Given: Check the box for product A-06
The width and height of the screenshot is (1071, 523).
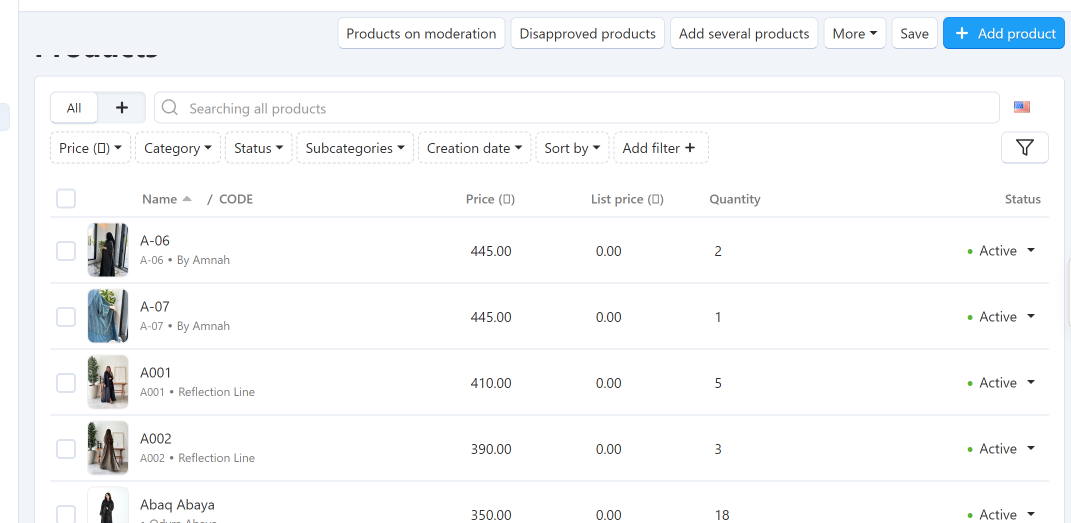Looking at the screenshot, I should coord(66,251).
